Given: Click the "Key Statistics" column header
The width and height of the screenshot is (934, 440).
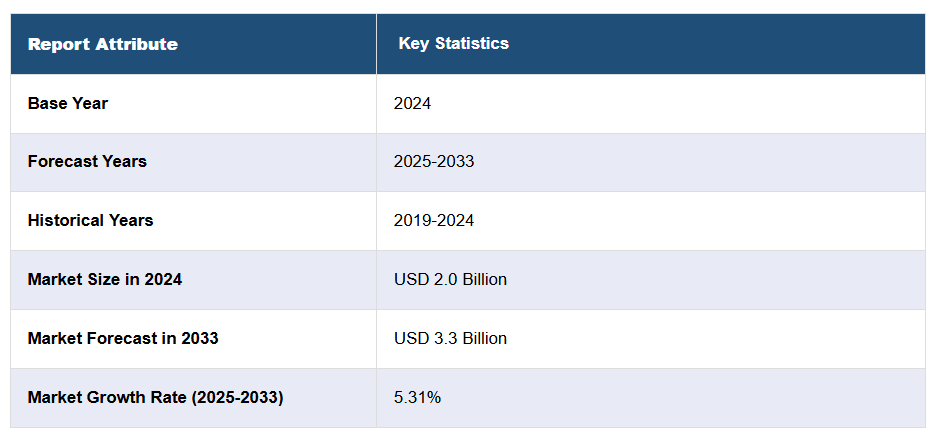Looking at the screenshot, I should pos(453,43).
